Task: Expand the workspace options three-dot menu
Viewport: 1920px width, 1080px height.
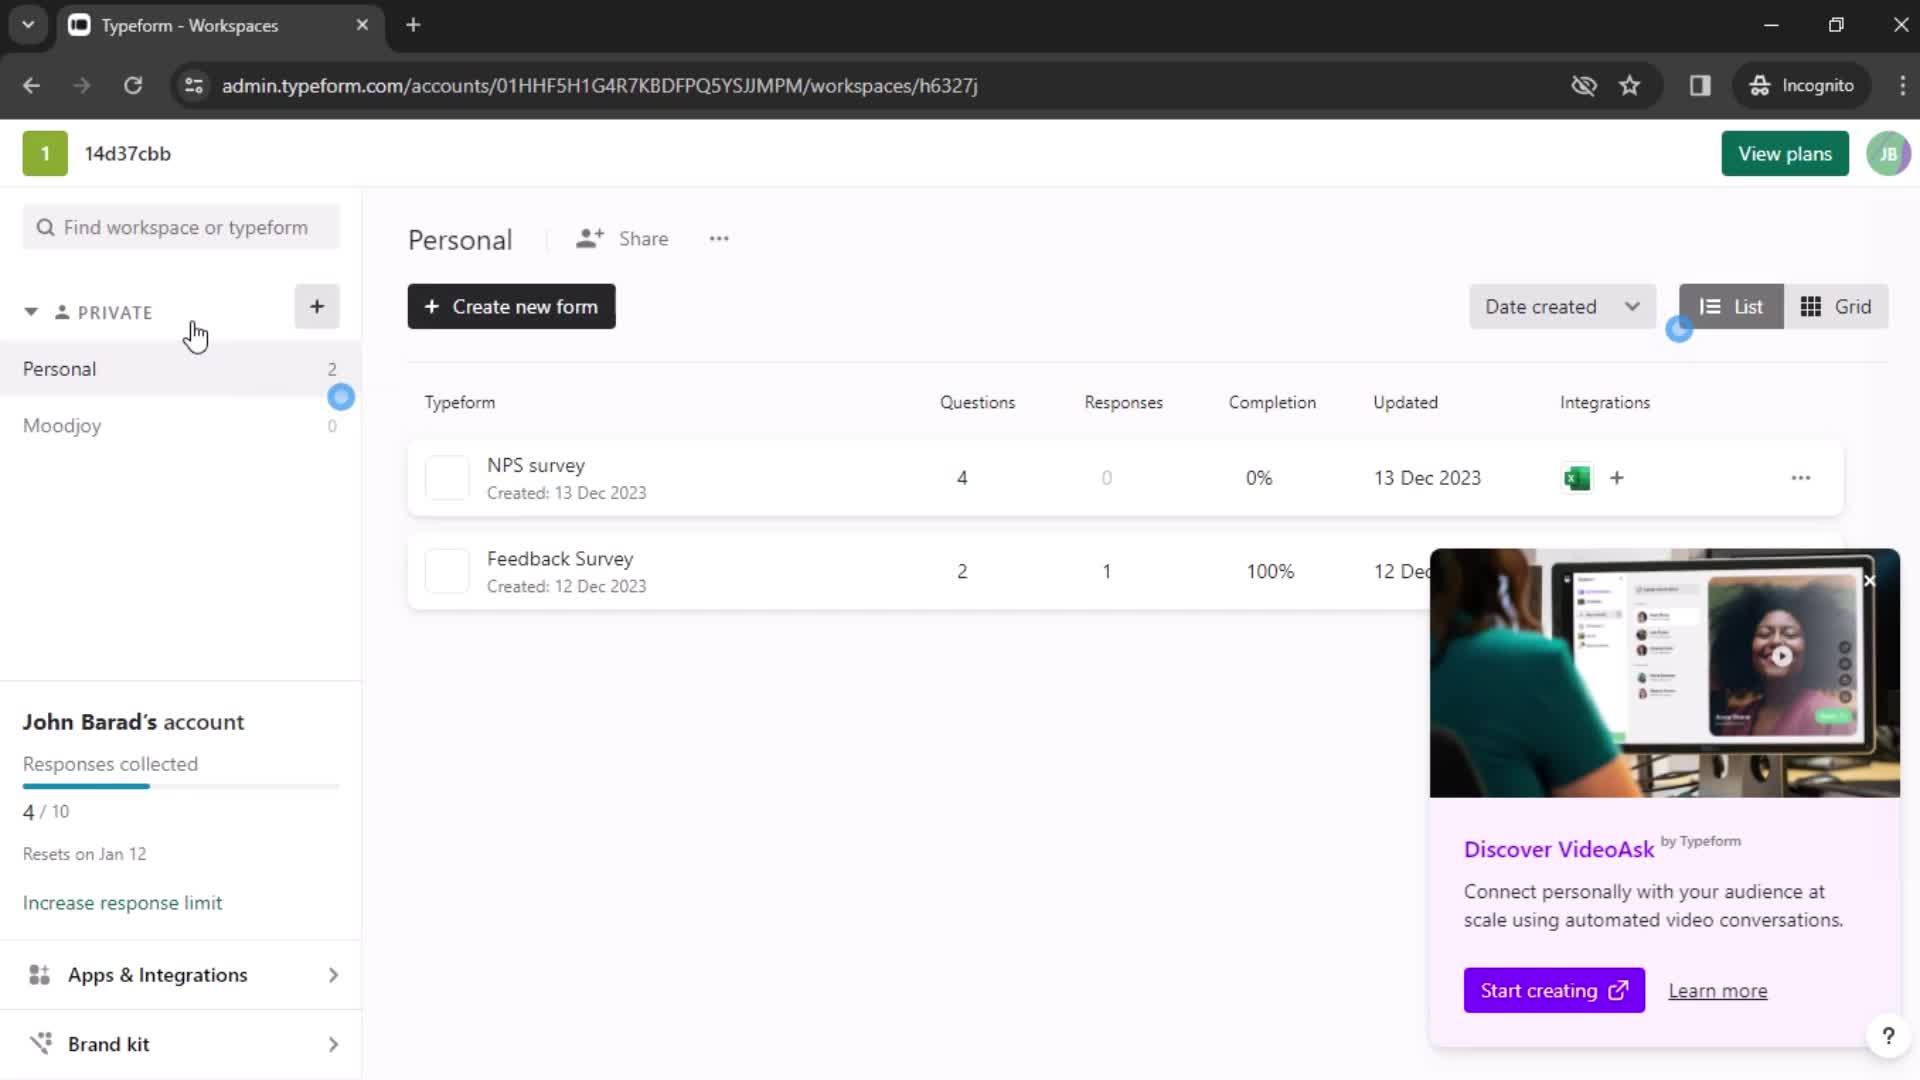Action: pyautogui.click(x=719, y=240)
